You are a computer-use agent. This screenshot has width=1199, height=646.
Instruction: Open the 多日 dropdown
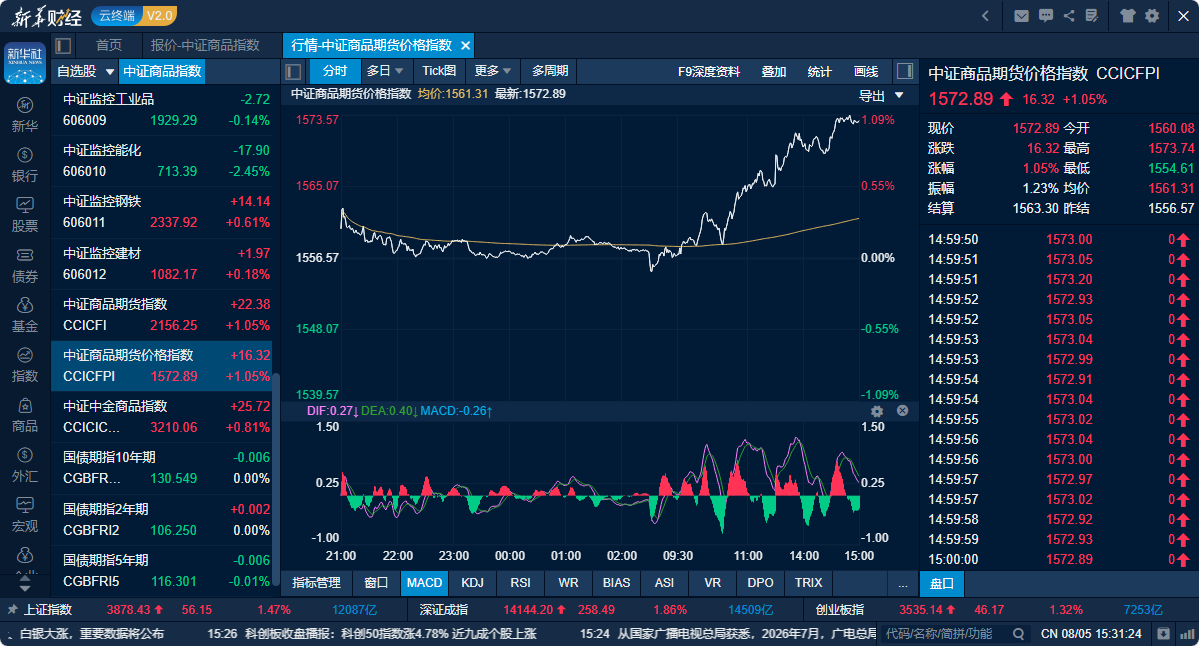tap(385, 71)
